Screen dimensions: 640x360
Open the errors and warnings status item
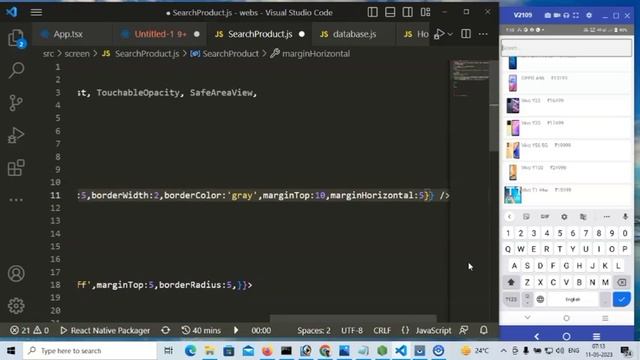coord(29,330)
